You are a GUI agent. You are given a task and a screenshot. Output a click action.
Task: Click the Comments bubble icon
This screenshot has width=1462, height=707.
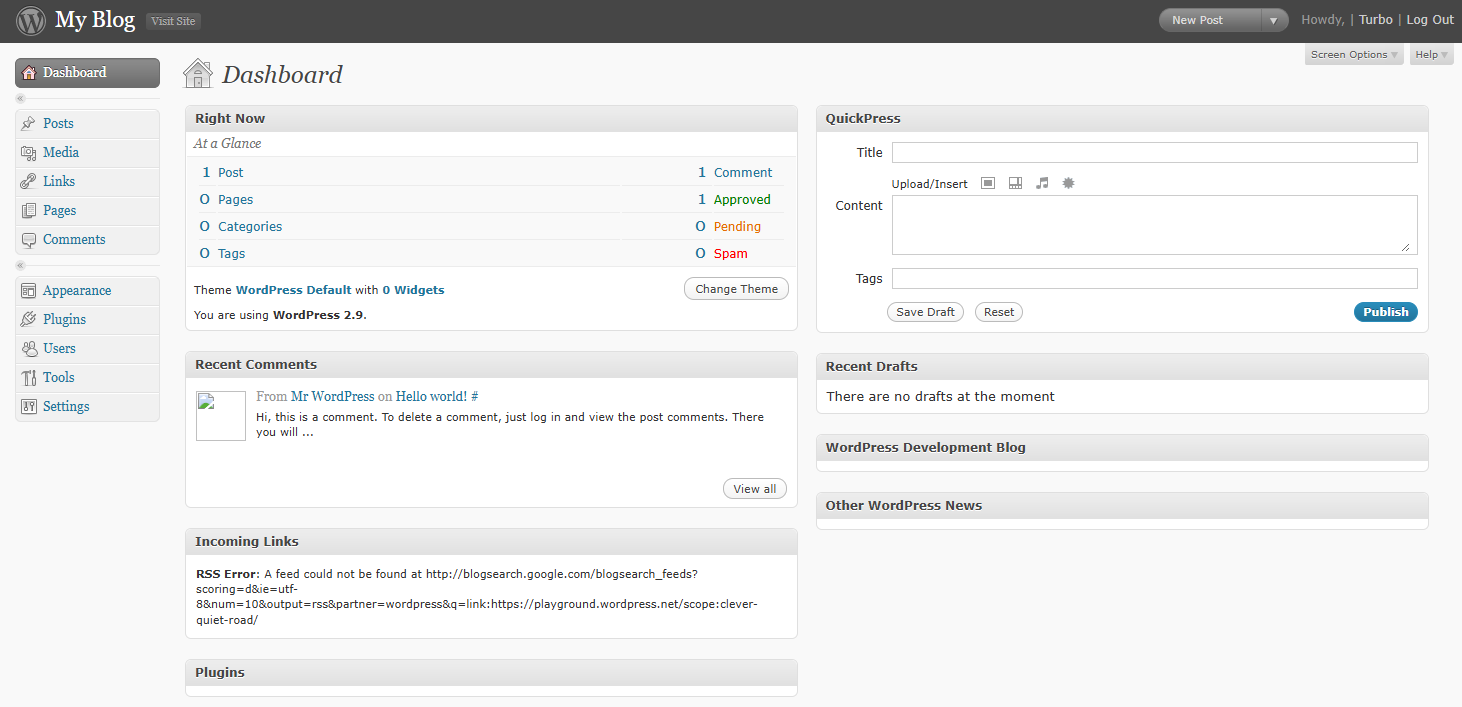(x=29, y=240)
